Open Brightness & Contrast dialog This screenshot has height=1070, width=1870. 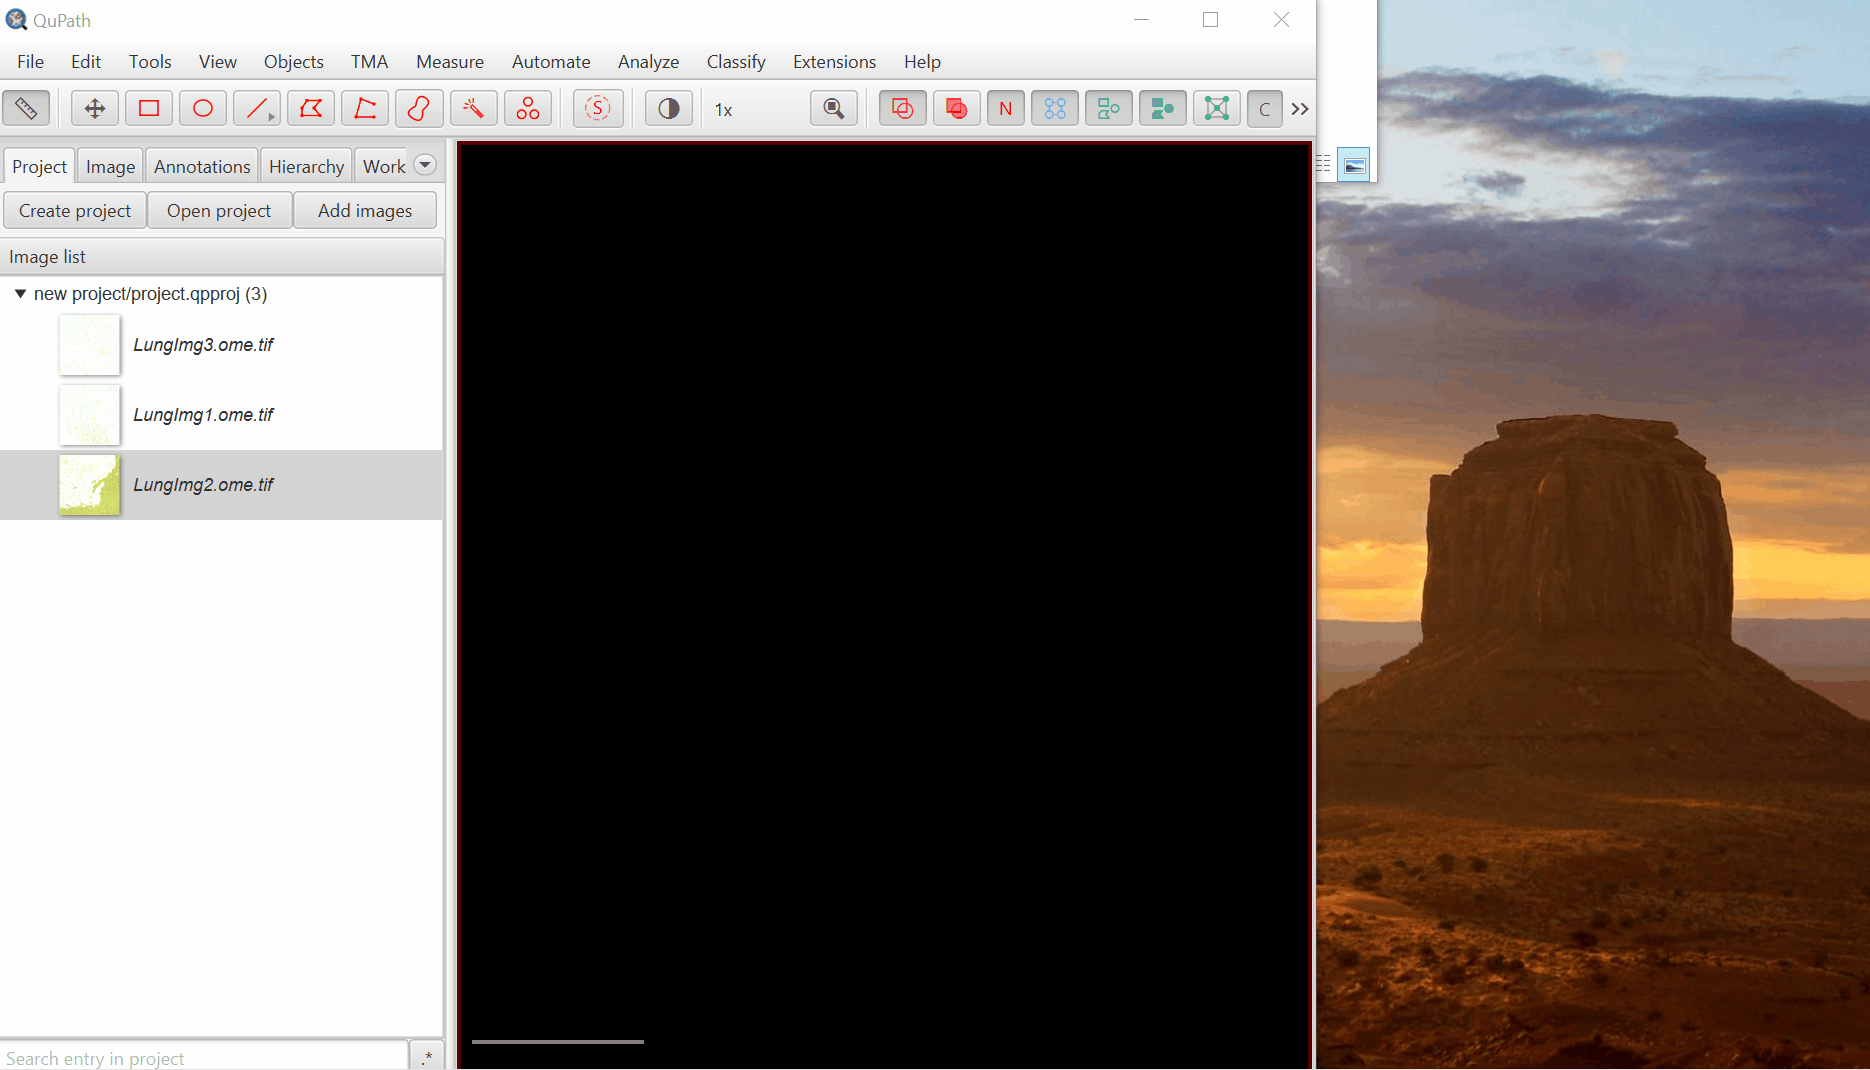[x=668, y=109]
